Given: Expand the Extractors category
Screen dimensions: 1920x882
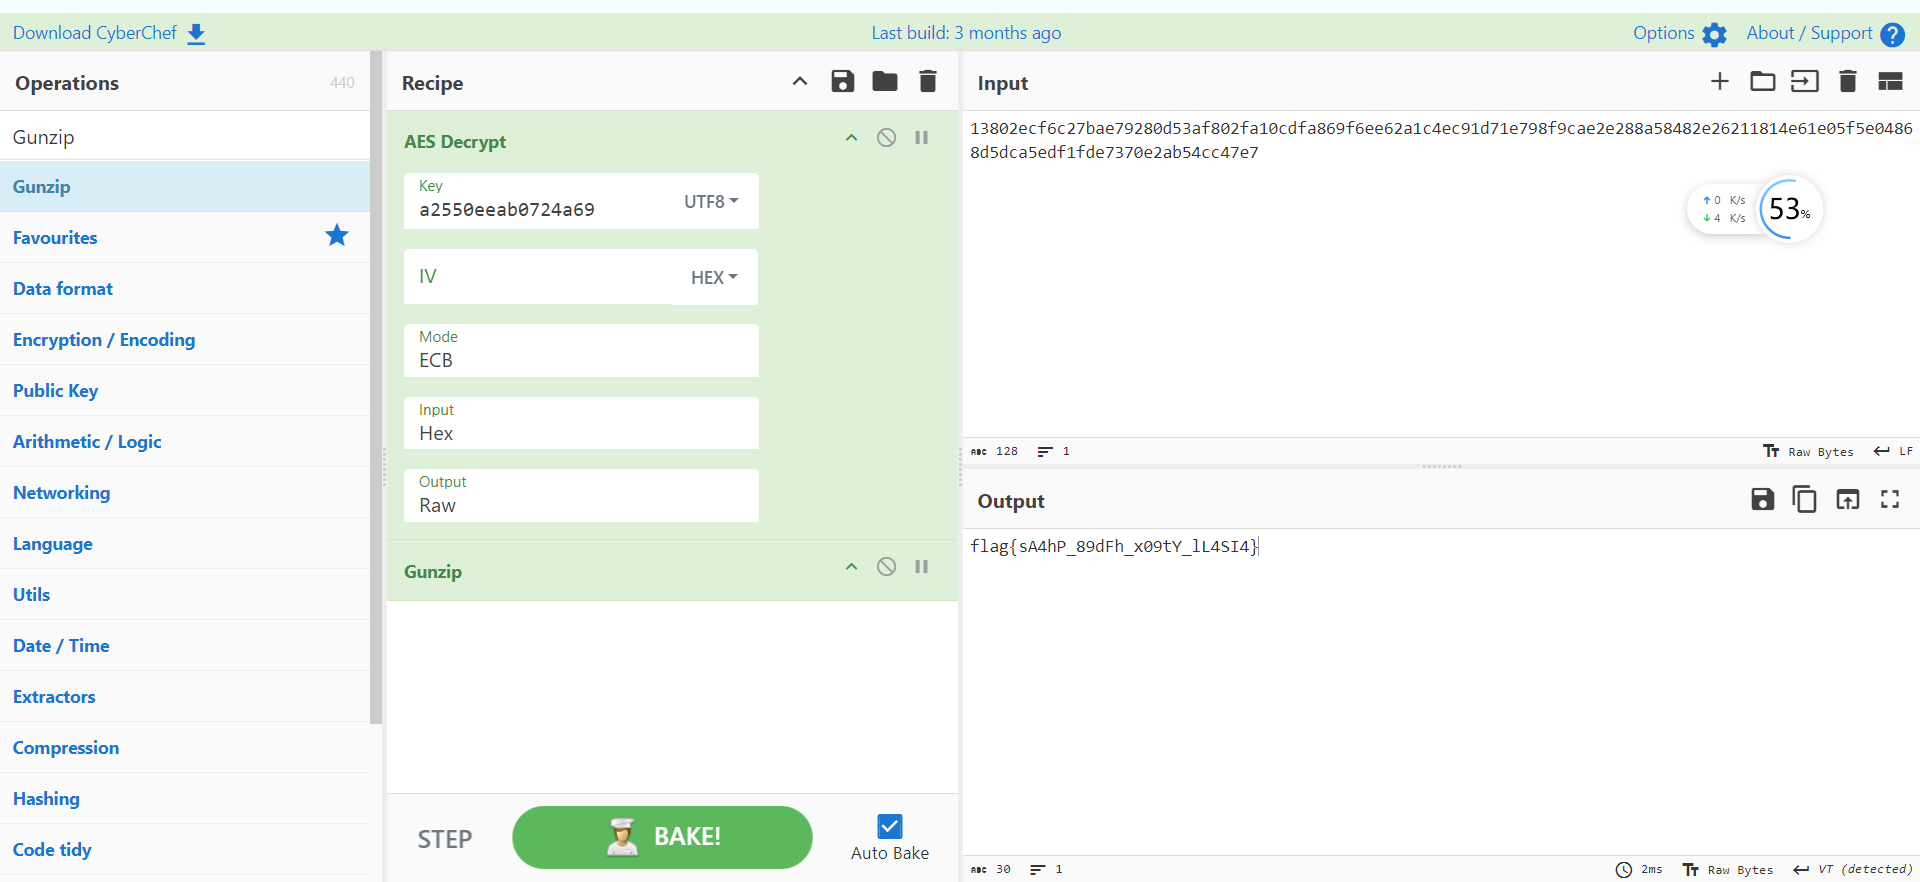Looking at the screenshot, I should [x=185, y=697].
